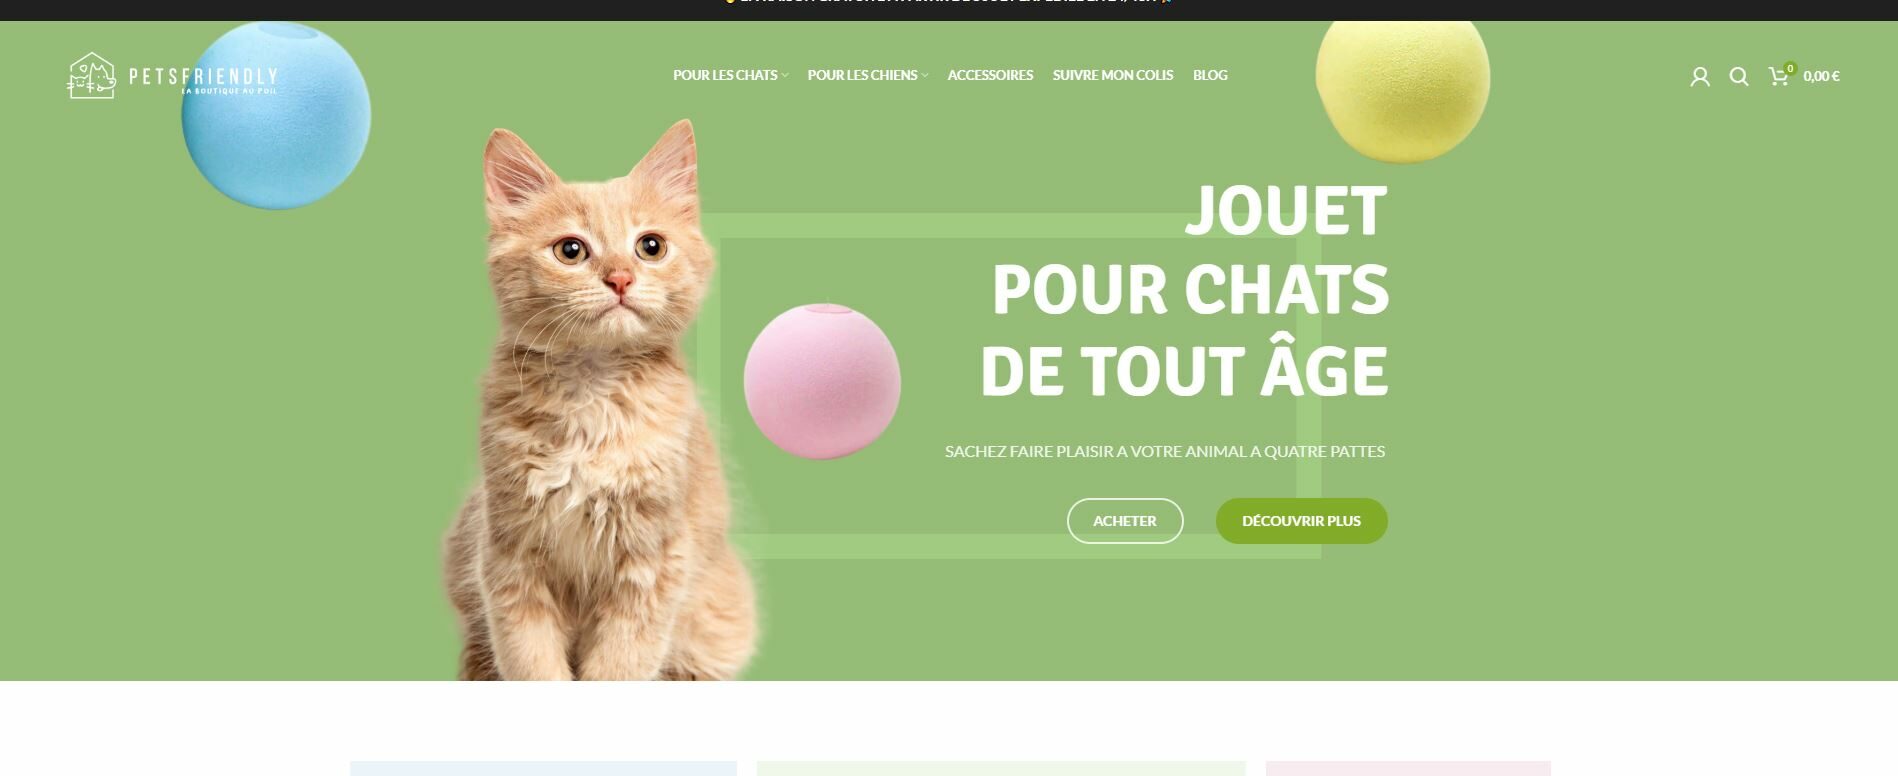Open the Pour les chats menu
Image resolution: width=1898 pixels, height=776 pixels.
(725, 75)
